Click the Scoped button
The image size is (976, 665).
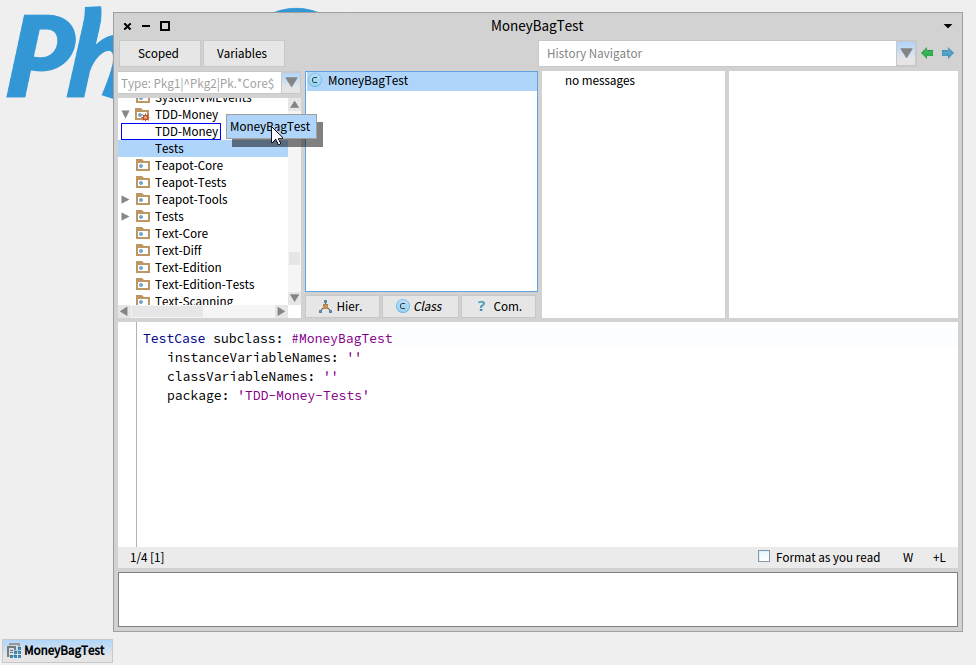point(159,54)
